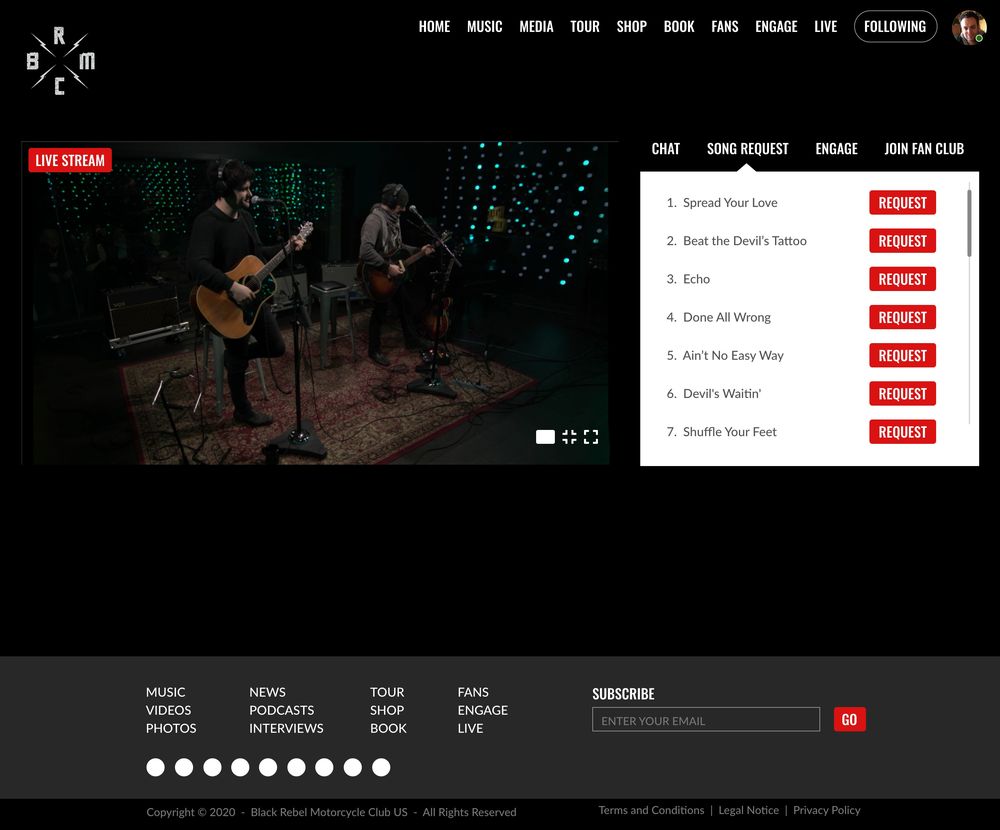Open Privacy Policy link
Screen dimensions: 1000x830
pyautogui.click(x=827, y=810)
